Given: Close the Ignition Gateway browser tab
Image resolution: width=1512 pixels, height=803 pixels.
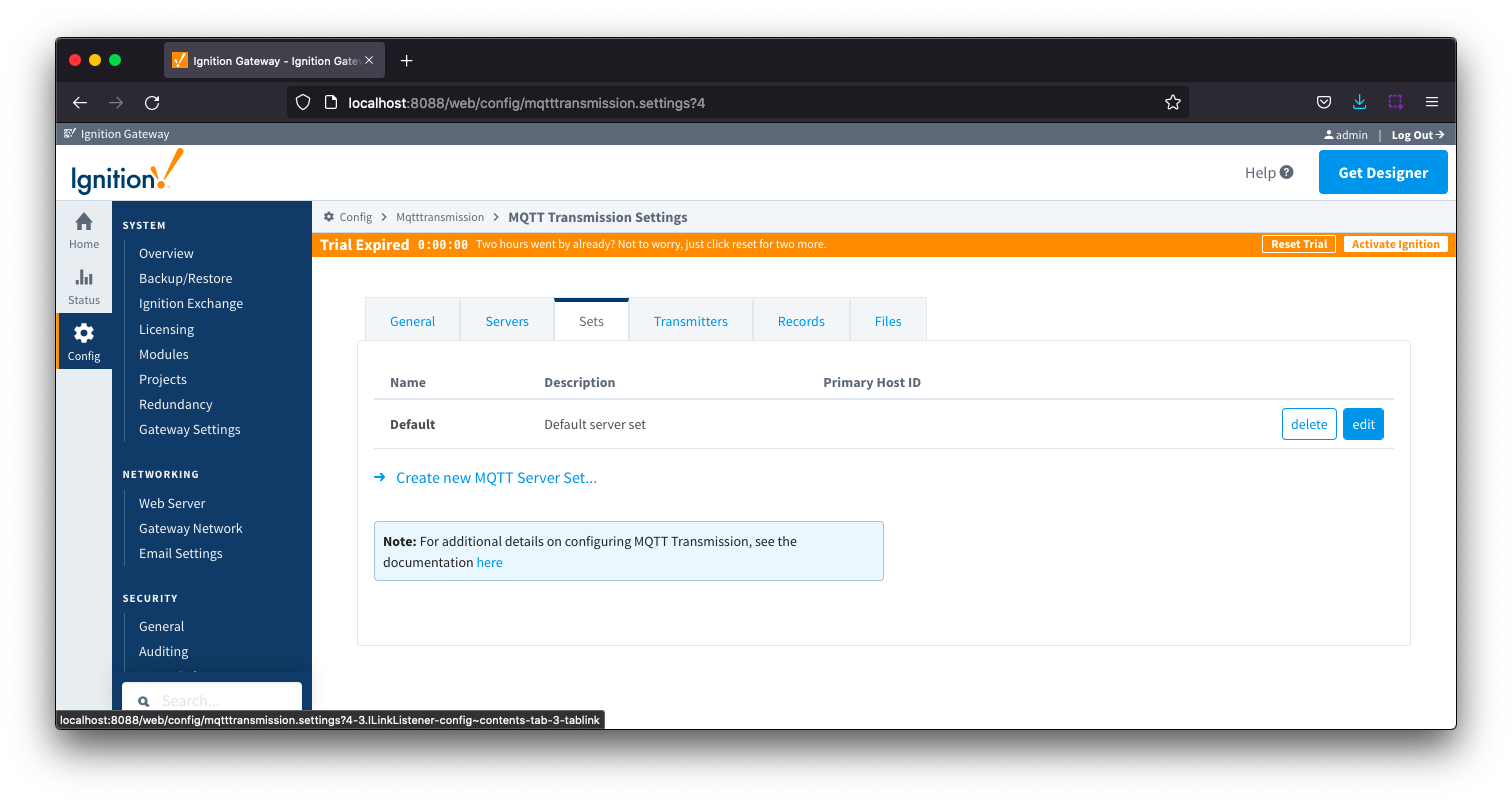Looking at the screenshot, I should pos(369,61).
